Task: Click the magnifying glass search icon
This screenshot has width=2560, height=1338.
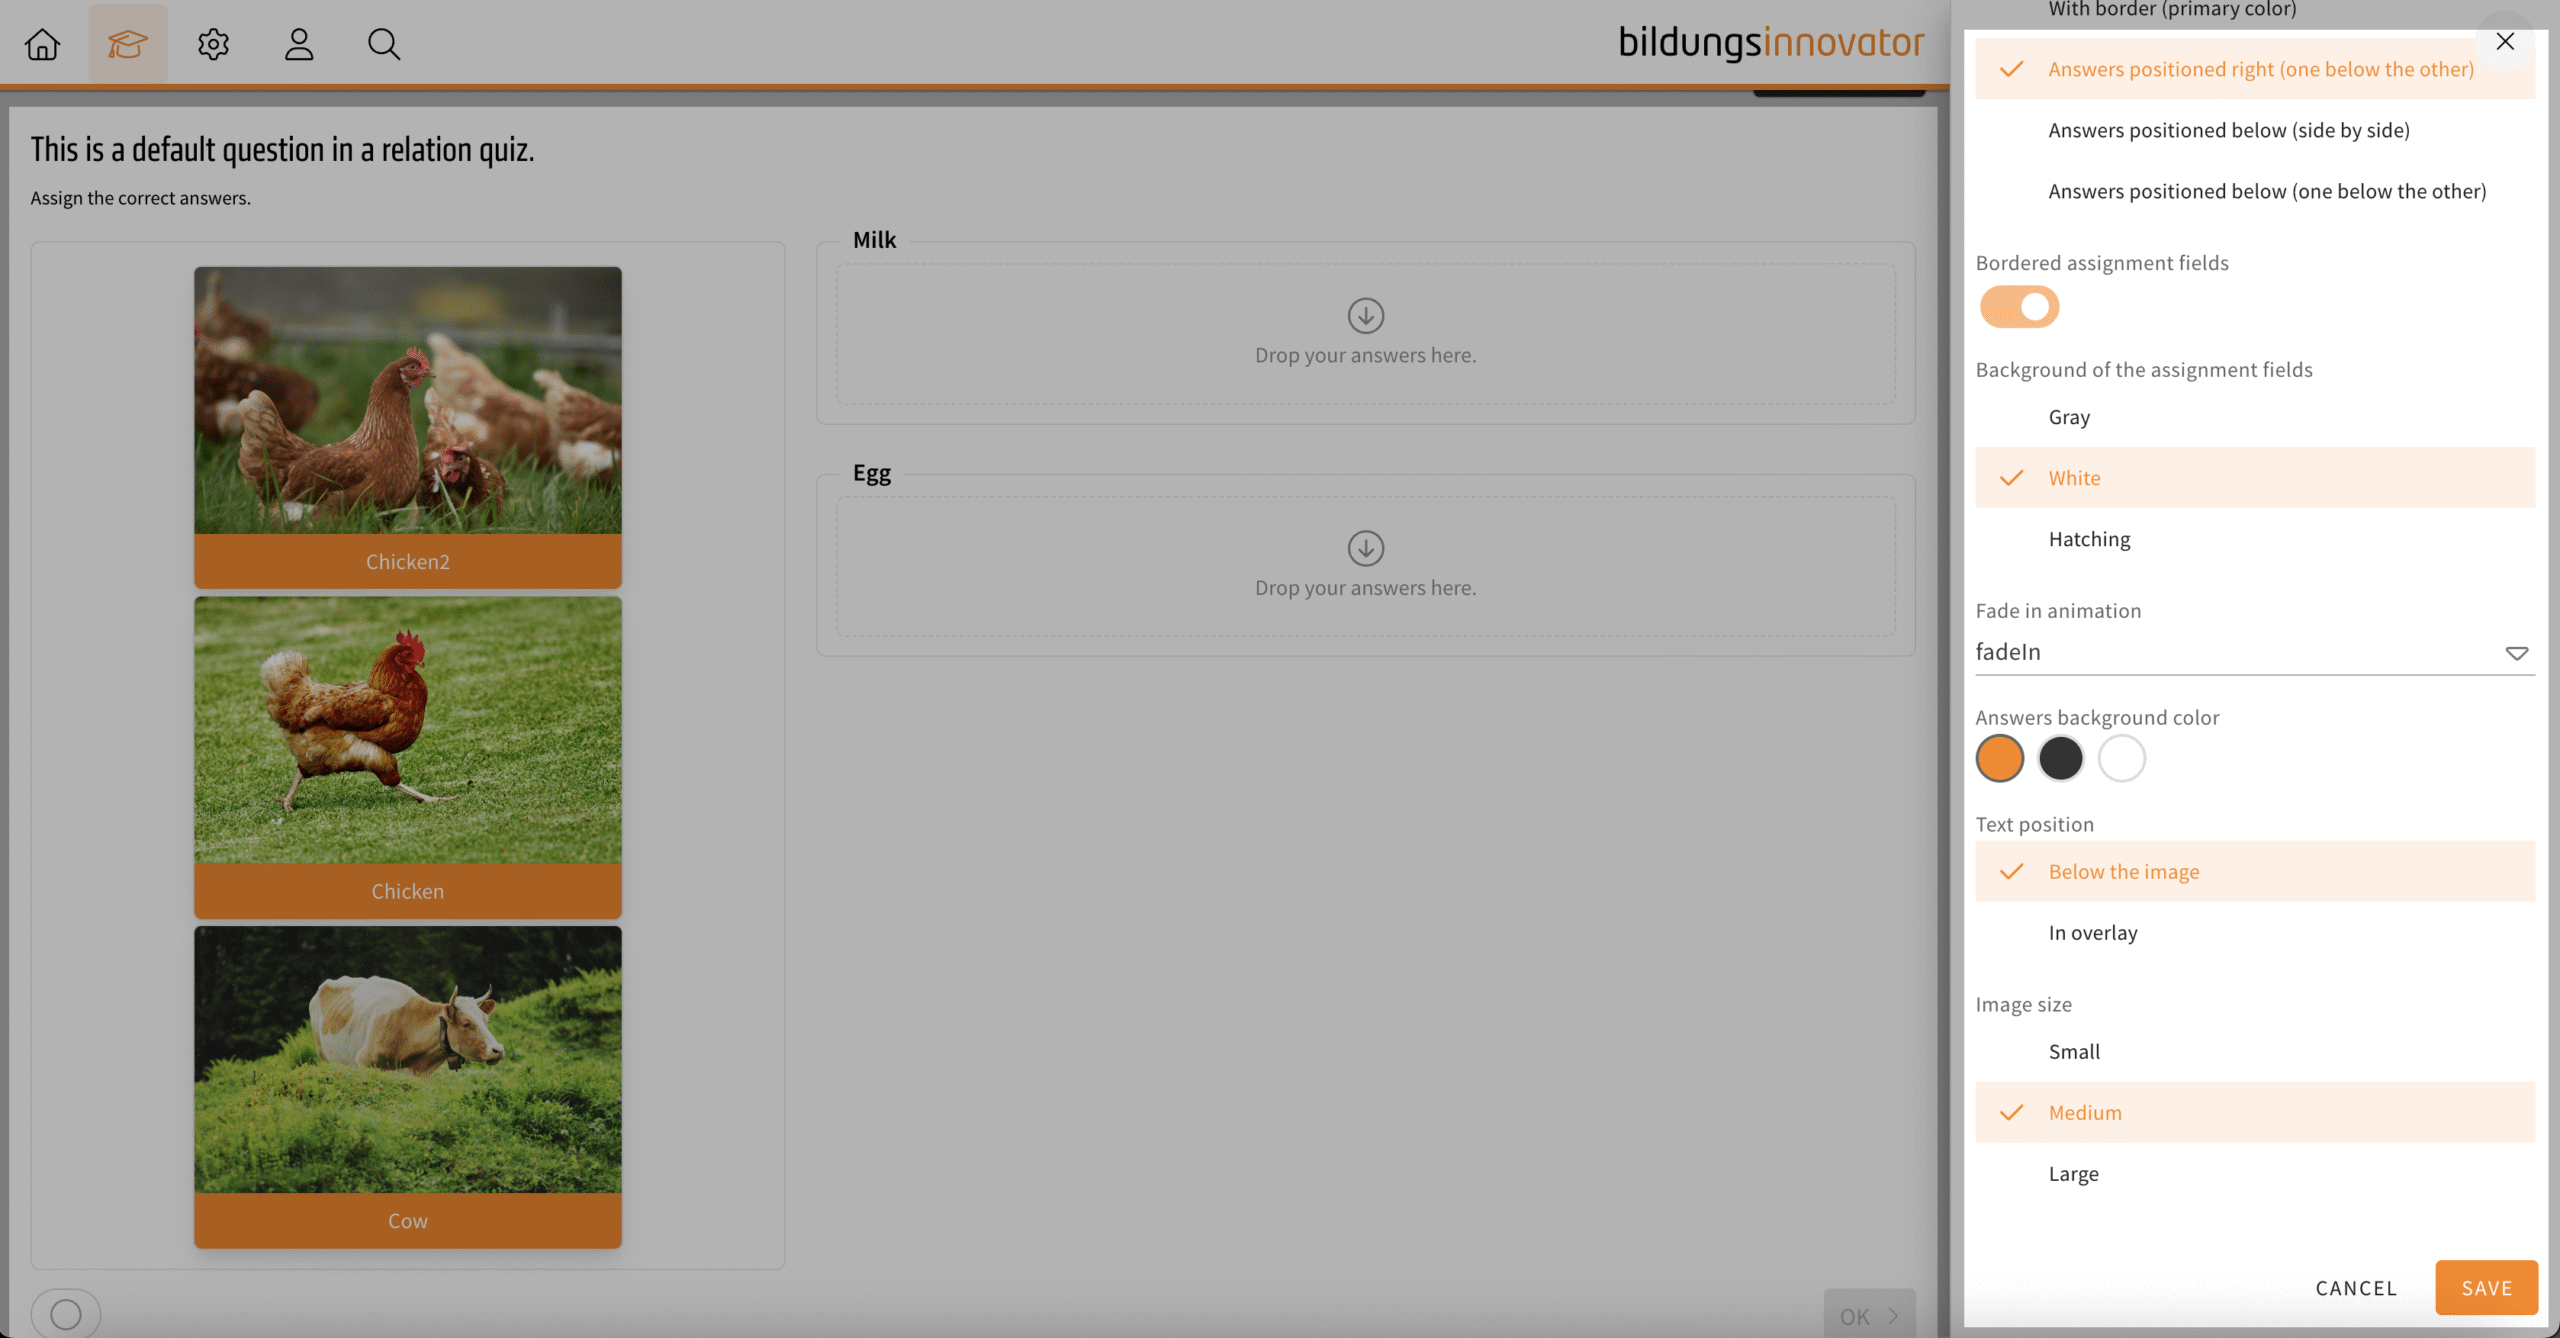Action: 384,44
